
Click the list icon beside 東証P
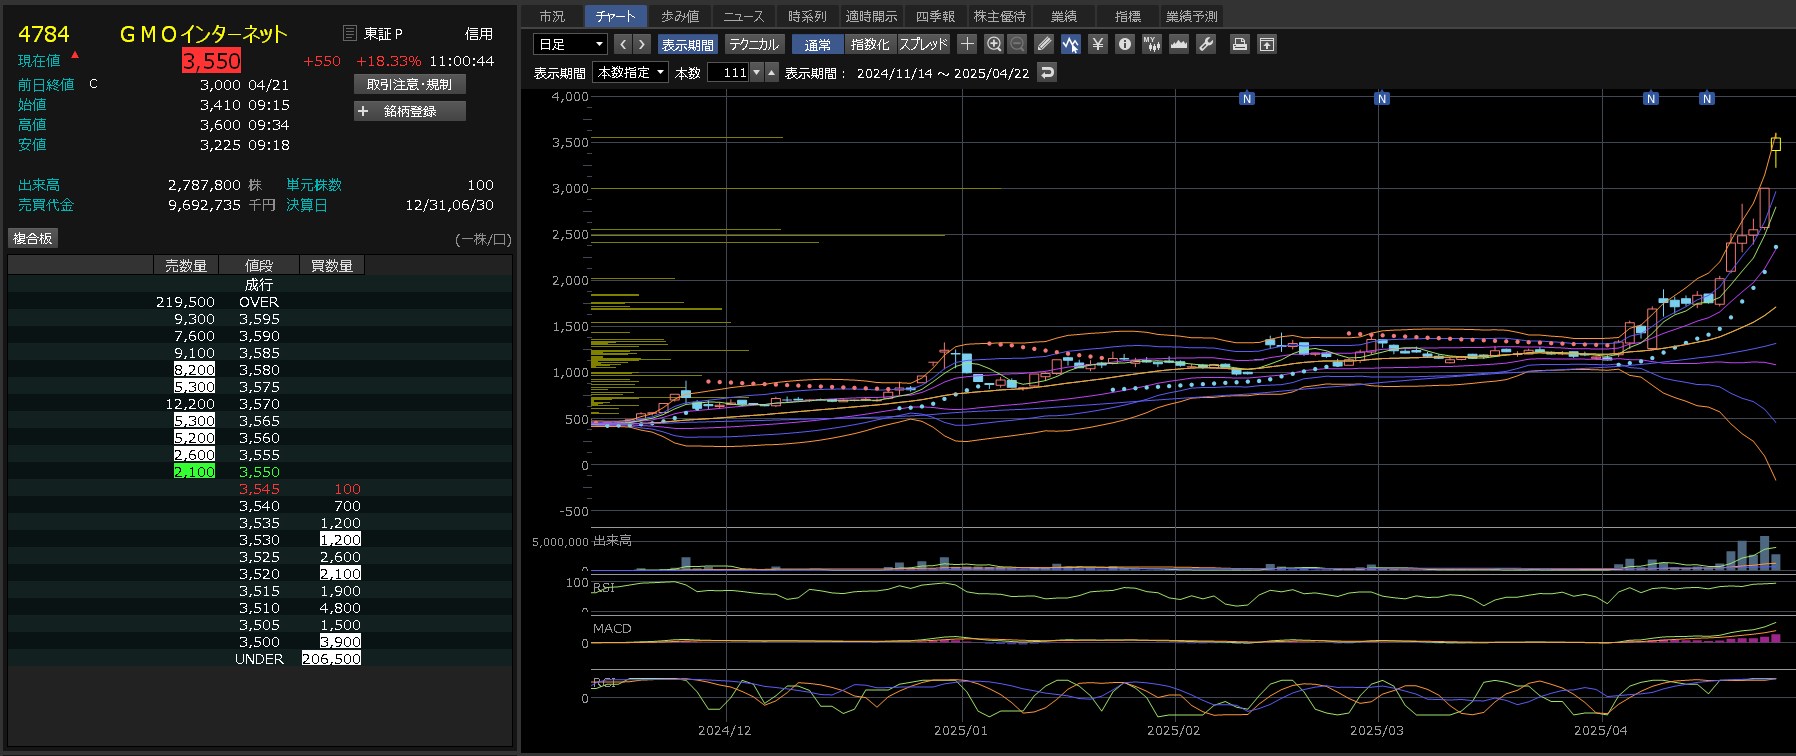pyautogui.click(x=350, y=33)
